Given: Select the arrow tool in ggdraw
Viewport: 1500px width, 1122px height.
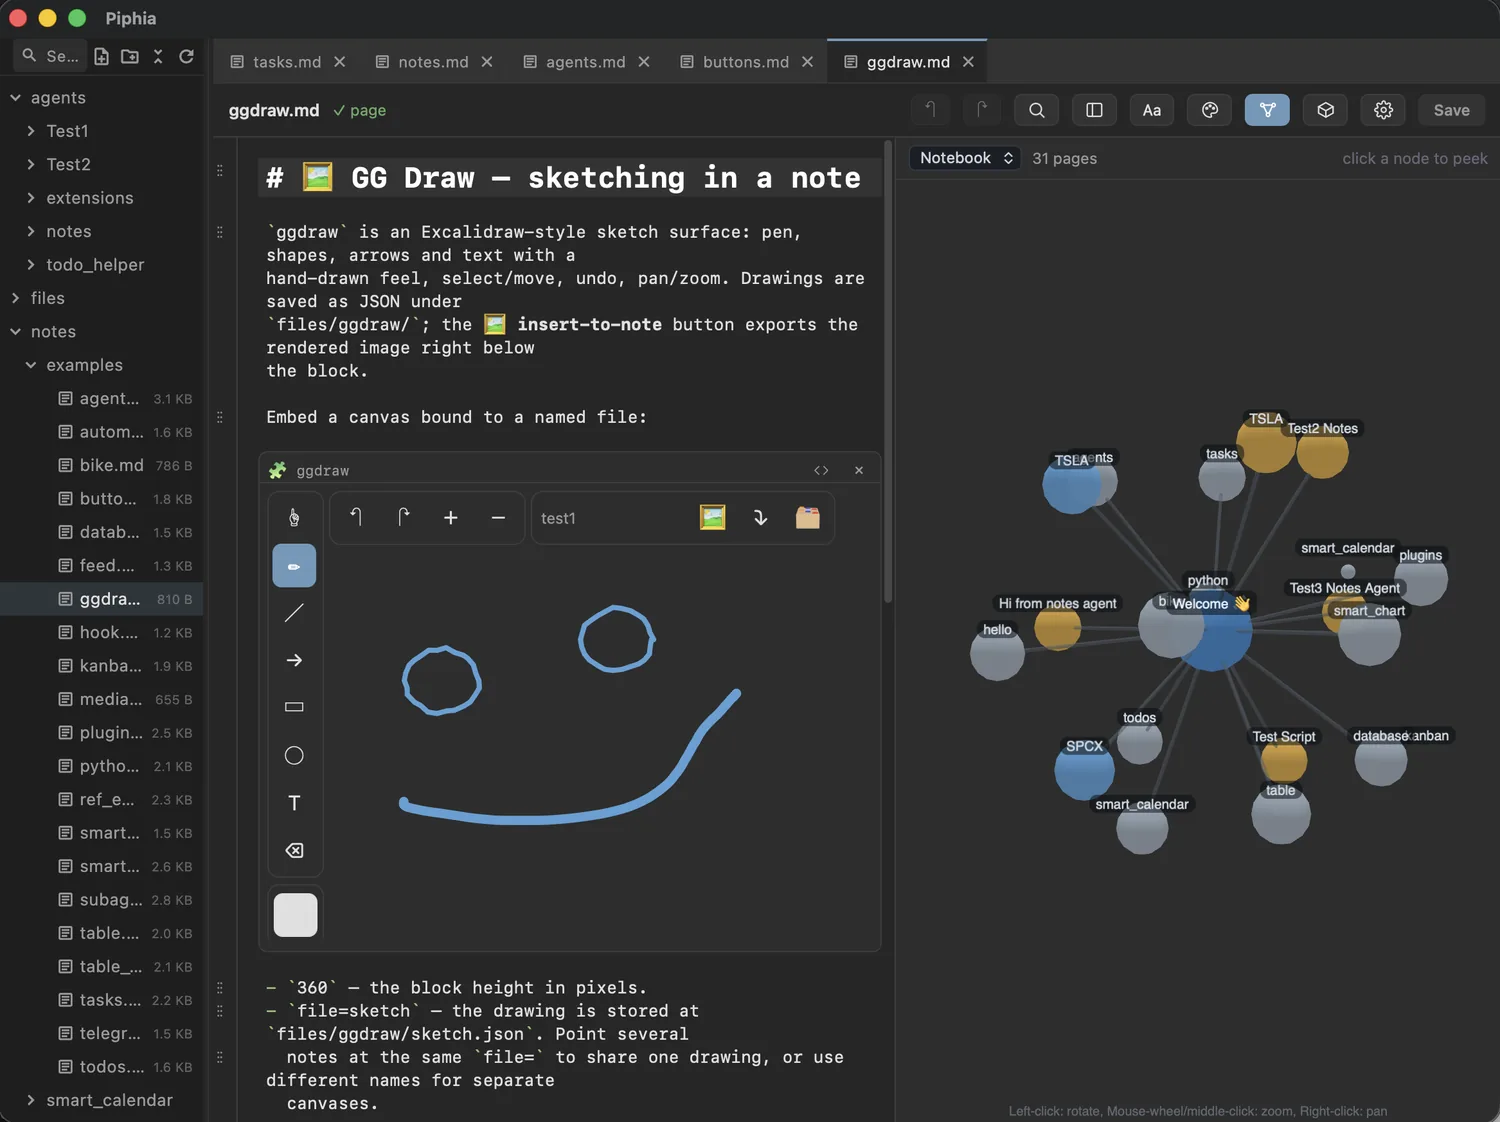Looking at the screenshot, I should pyautogui.click(x=294, y=660).
